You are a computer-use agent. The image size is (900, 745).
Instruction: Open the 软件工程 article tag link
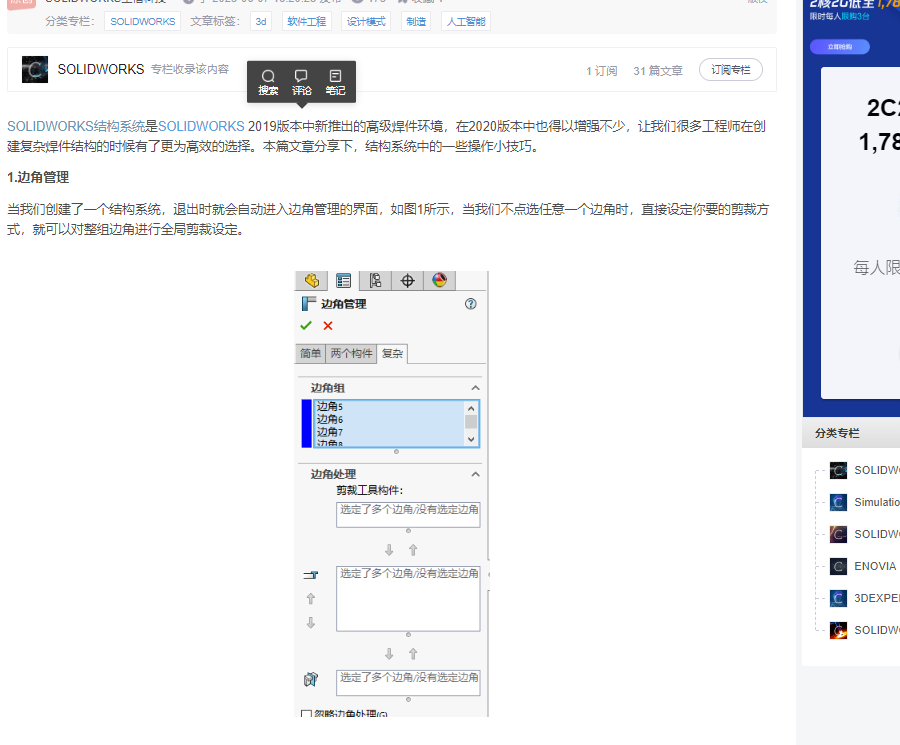pyautogui.click(x=306, y=21)
